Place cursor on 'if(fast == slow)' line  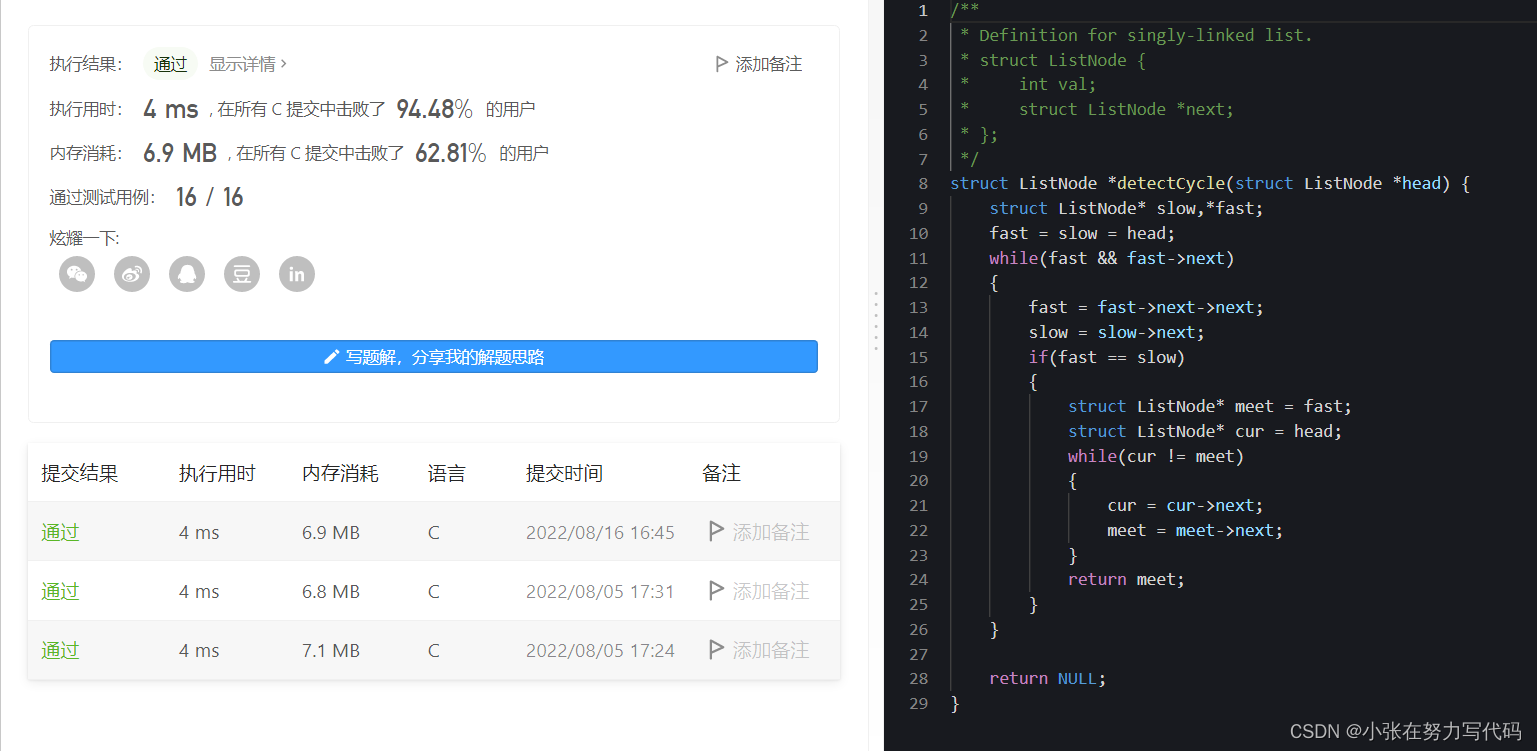(x=1106, y=357)
